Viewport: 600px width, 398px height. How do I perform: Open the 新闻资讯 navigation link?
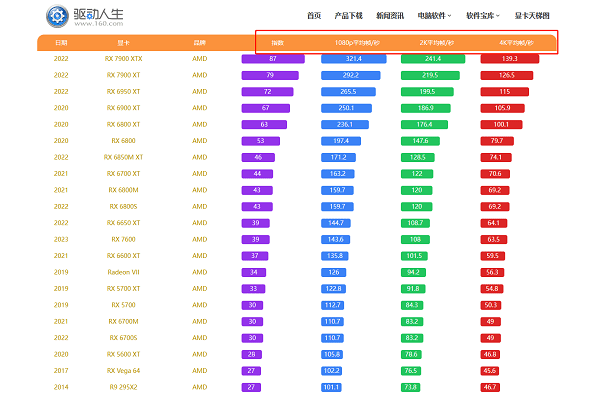pos(390,16)
